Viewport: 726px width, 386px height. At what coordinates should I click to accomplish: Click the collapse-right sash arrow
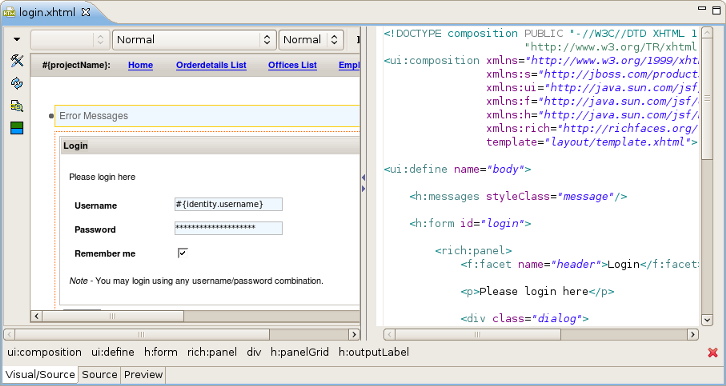pyautogui.click(x=363, y=189)
